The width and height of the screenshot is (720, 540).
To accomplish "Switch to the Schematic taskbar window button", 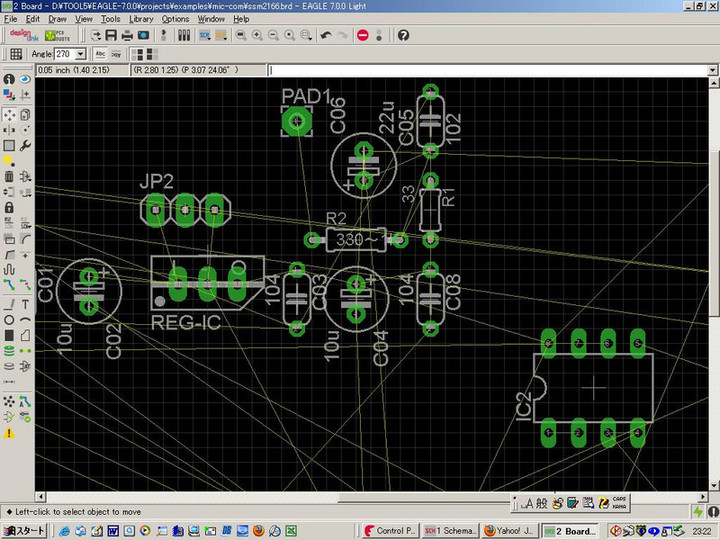I will 448,530.
